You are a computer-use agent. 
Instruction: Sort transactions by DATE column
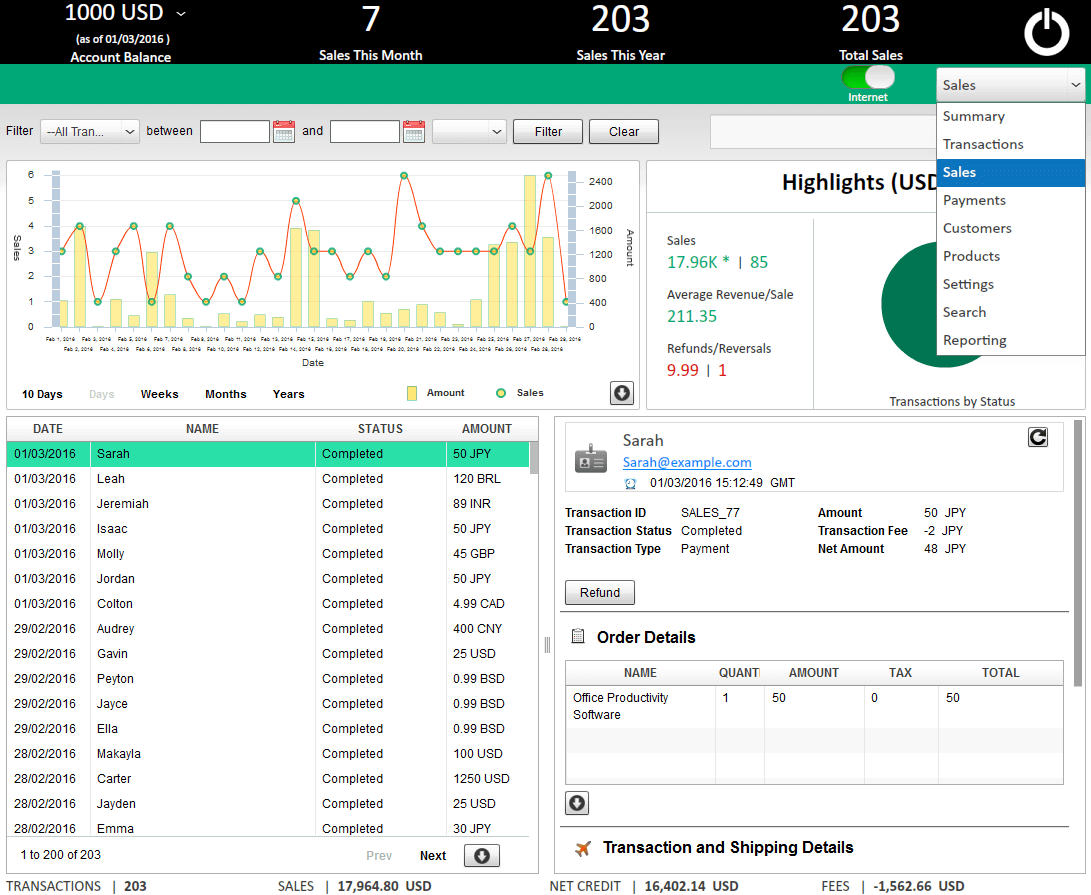[48, 429]
